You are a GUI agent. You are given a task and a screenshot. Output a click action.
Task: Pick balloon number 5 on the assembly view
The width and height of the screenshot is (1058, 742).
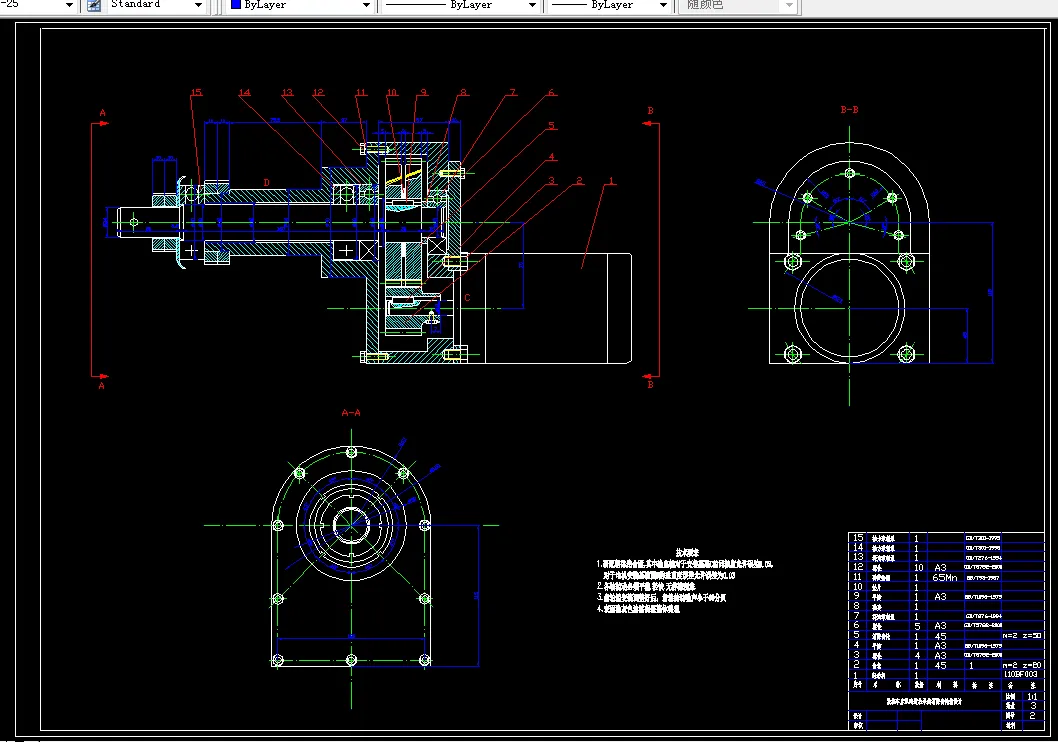[x=551, y=125]
